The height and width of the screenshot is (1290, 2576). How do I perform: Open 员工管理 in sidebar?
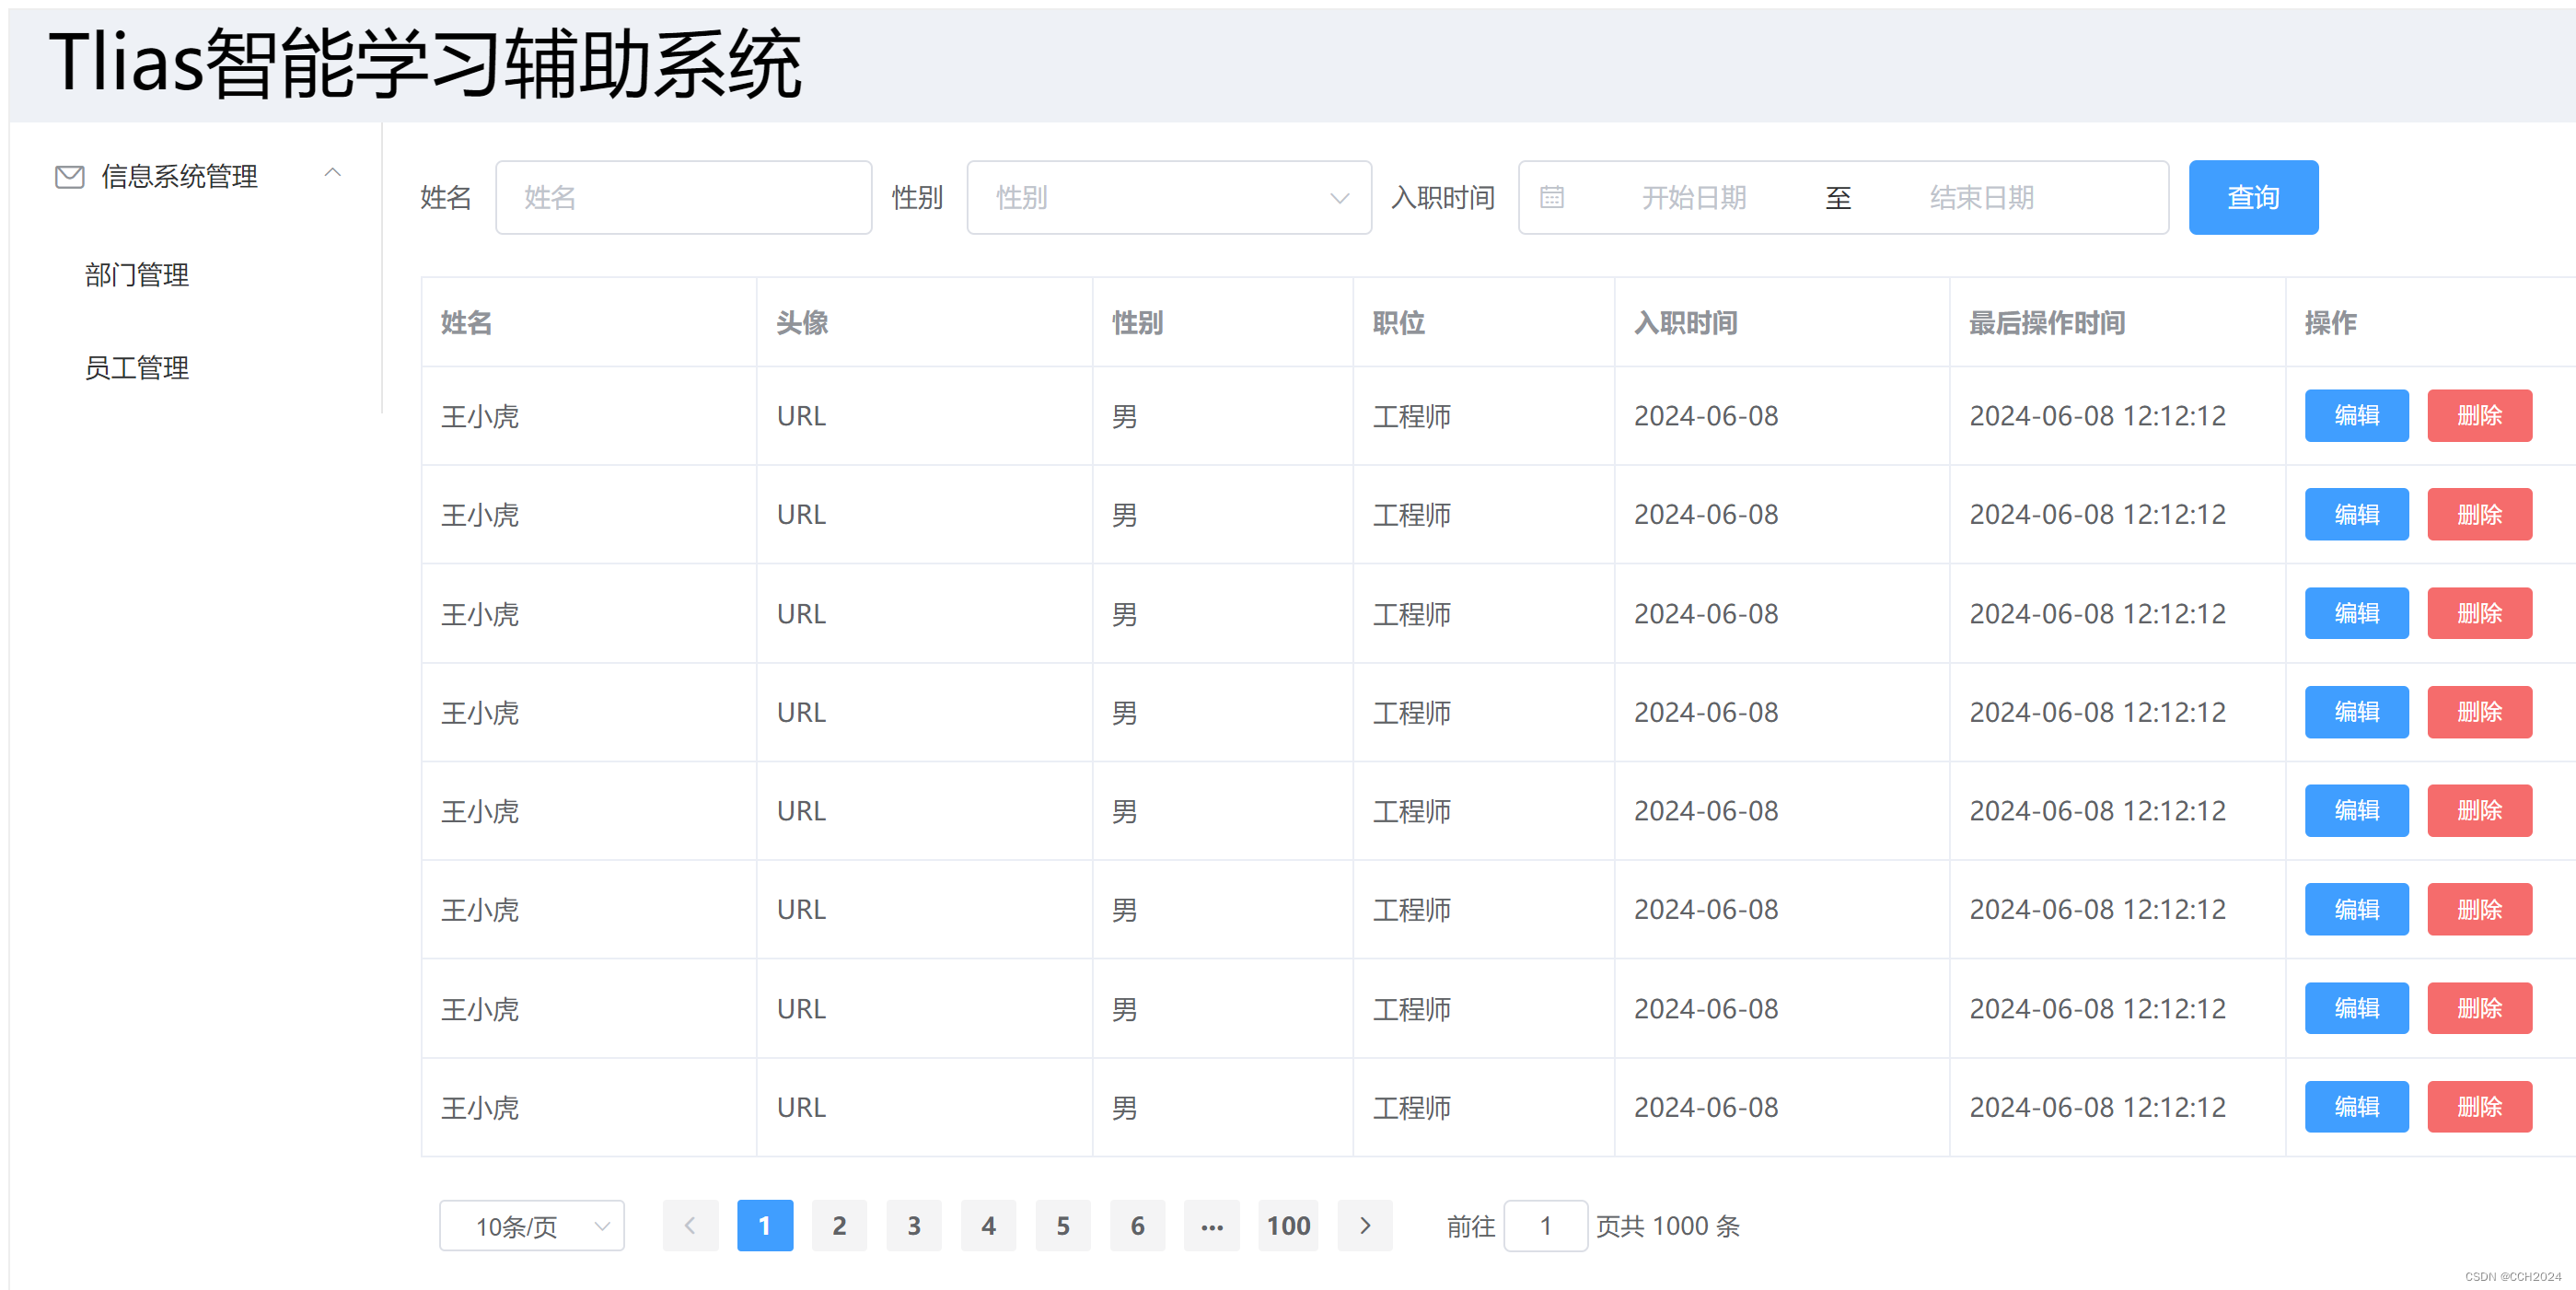point(137,367)
